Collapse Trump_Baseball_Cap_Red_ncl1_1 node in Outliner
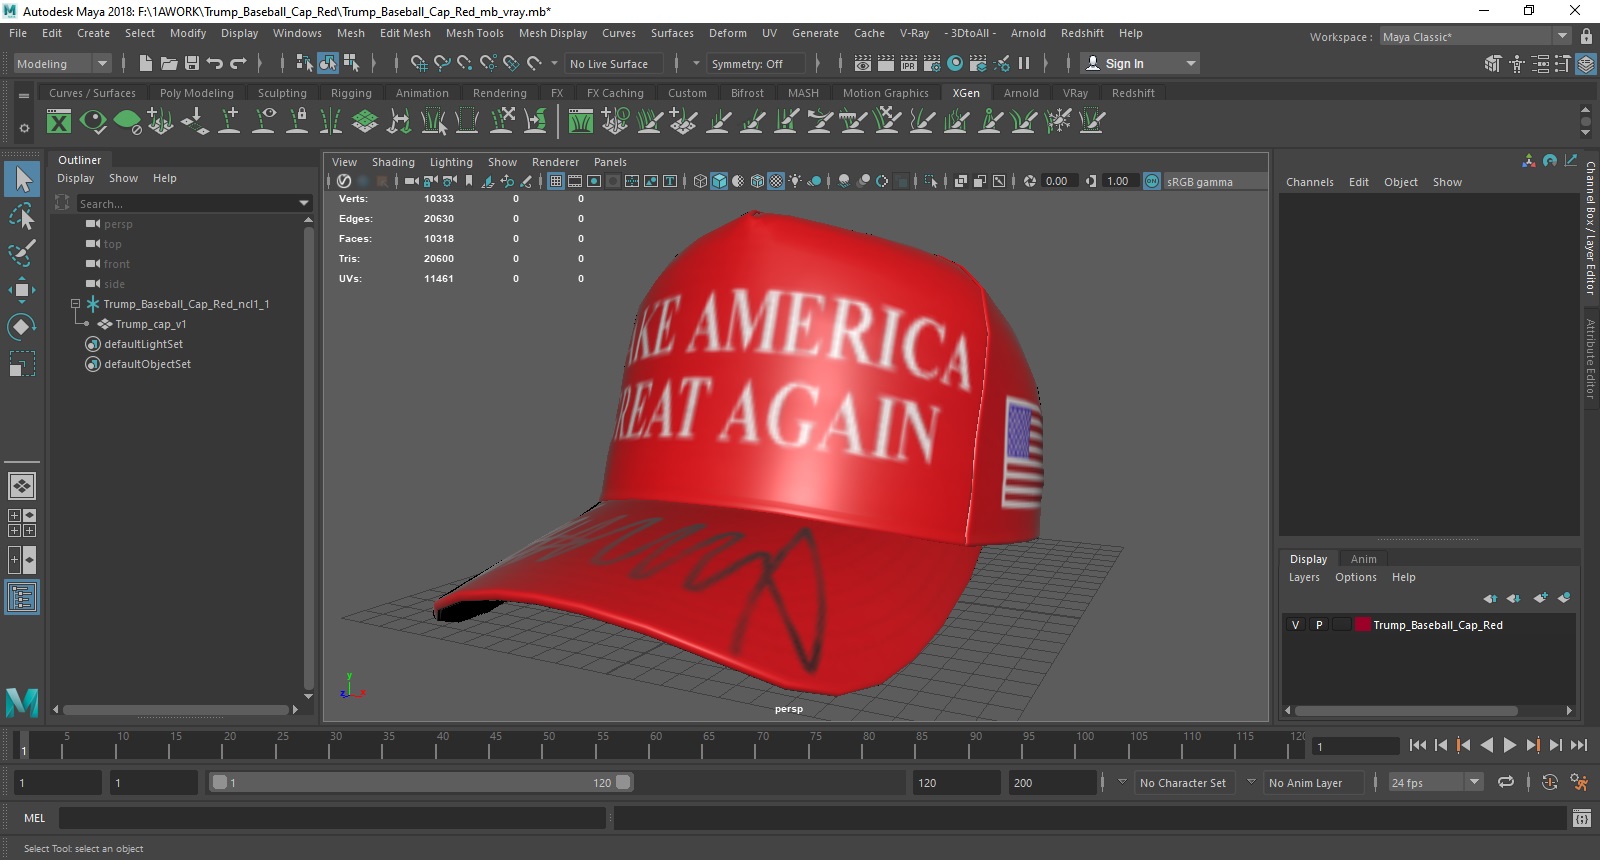This screenshot has width=1600, height=860. pyautogui.click(x=75, y=303)
